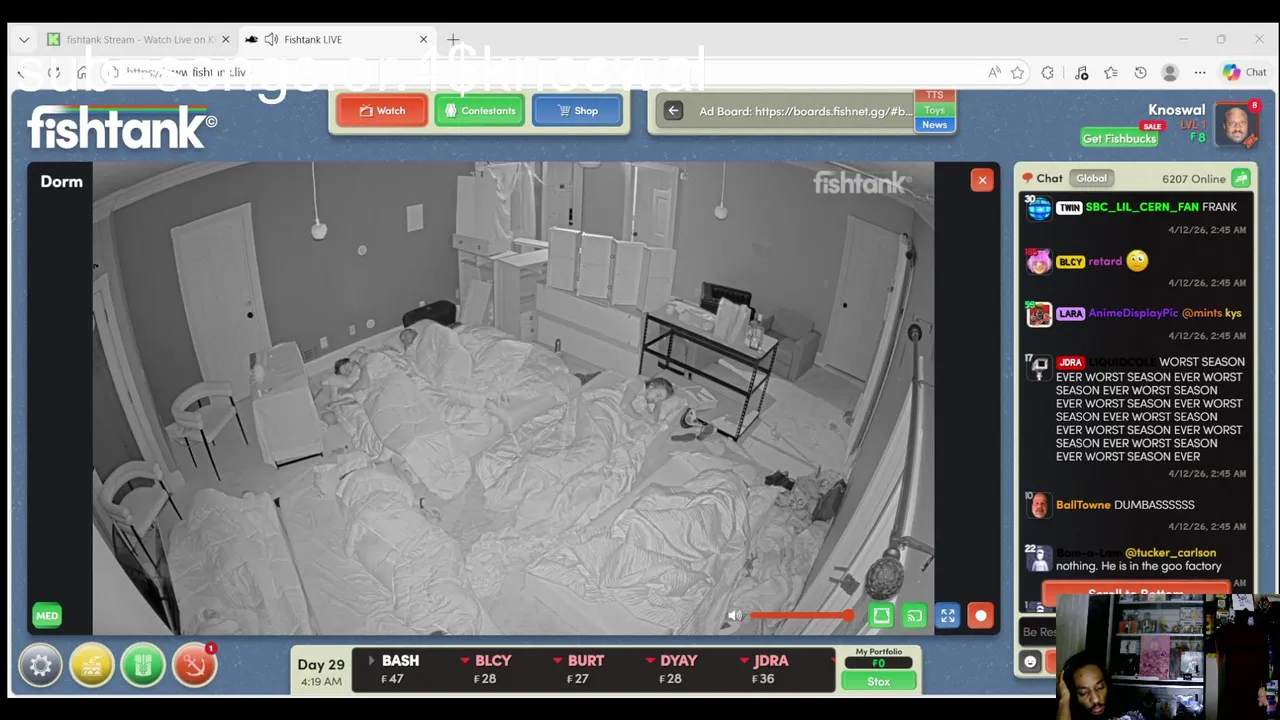Select the TTS tab on the ticker
This screenshot has height=720, width=1280.
pyautogui.click(x=934, y=95)
